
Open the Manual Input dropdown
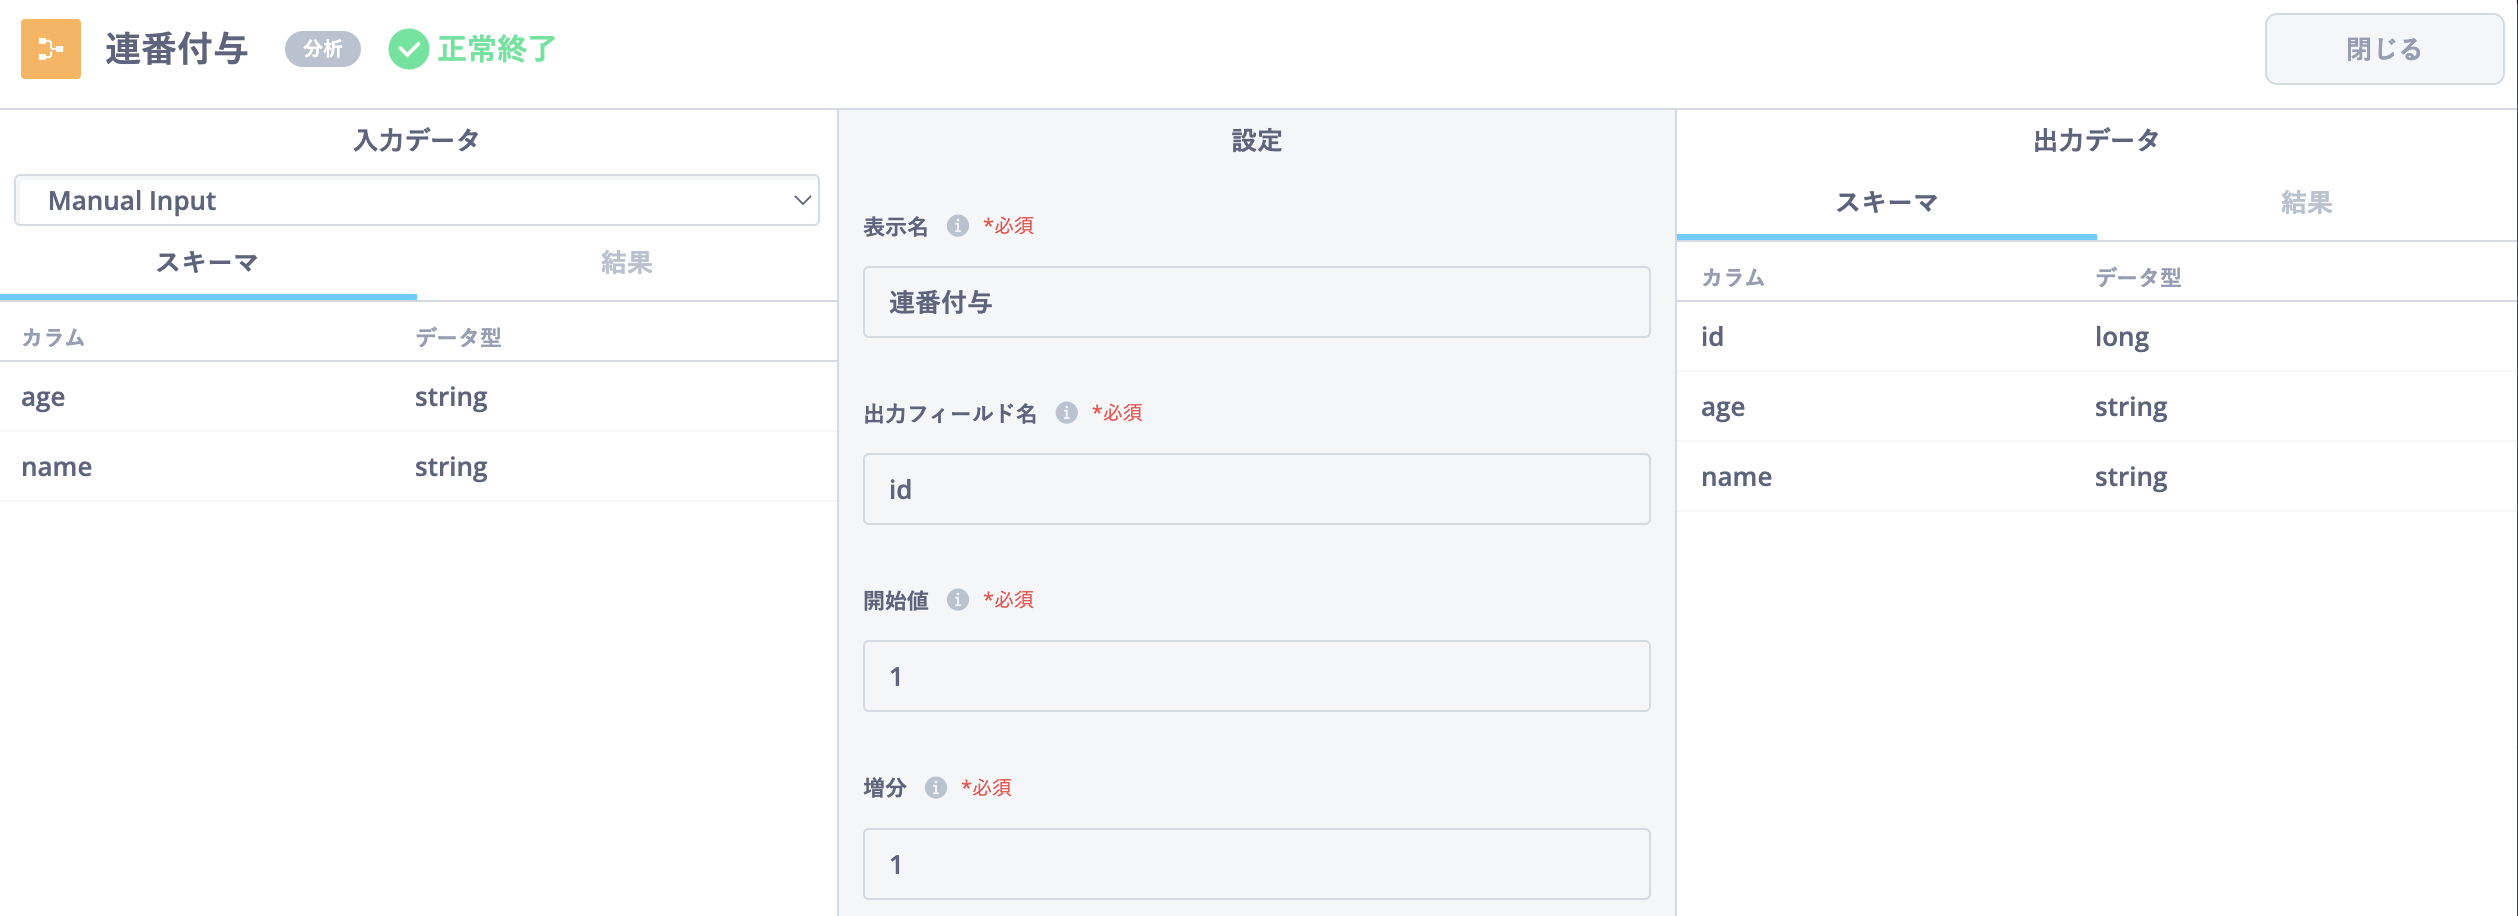[416, 201]
